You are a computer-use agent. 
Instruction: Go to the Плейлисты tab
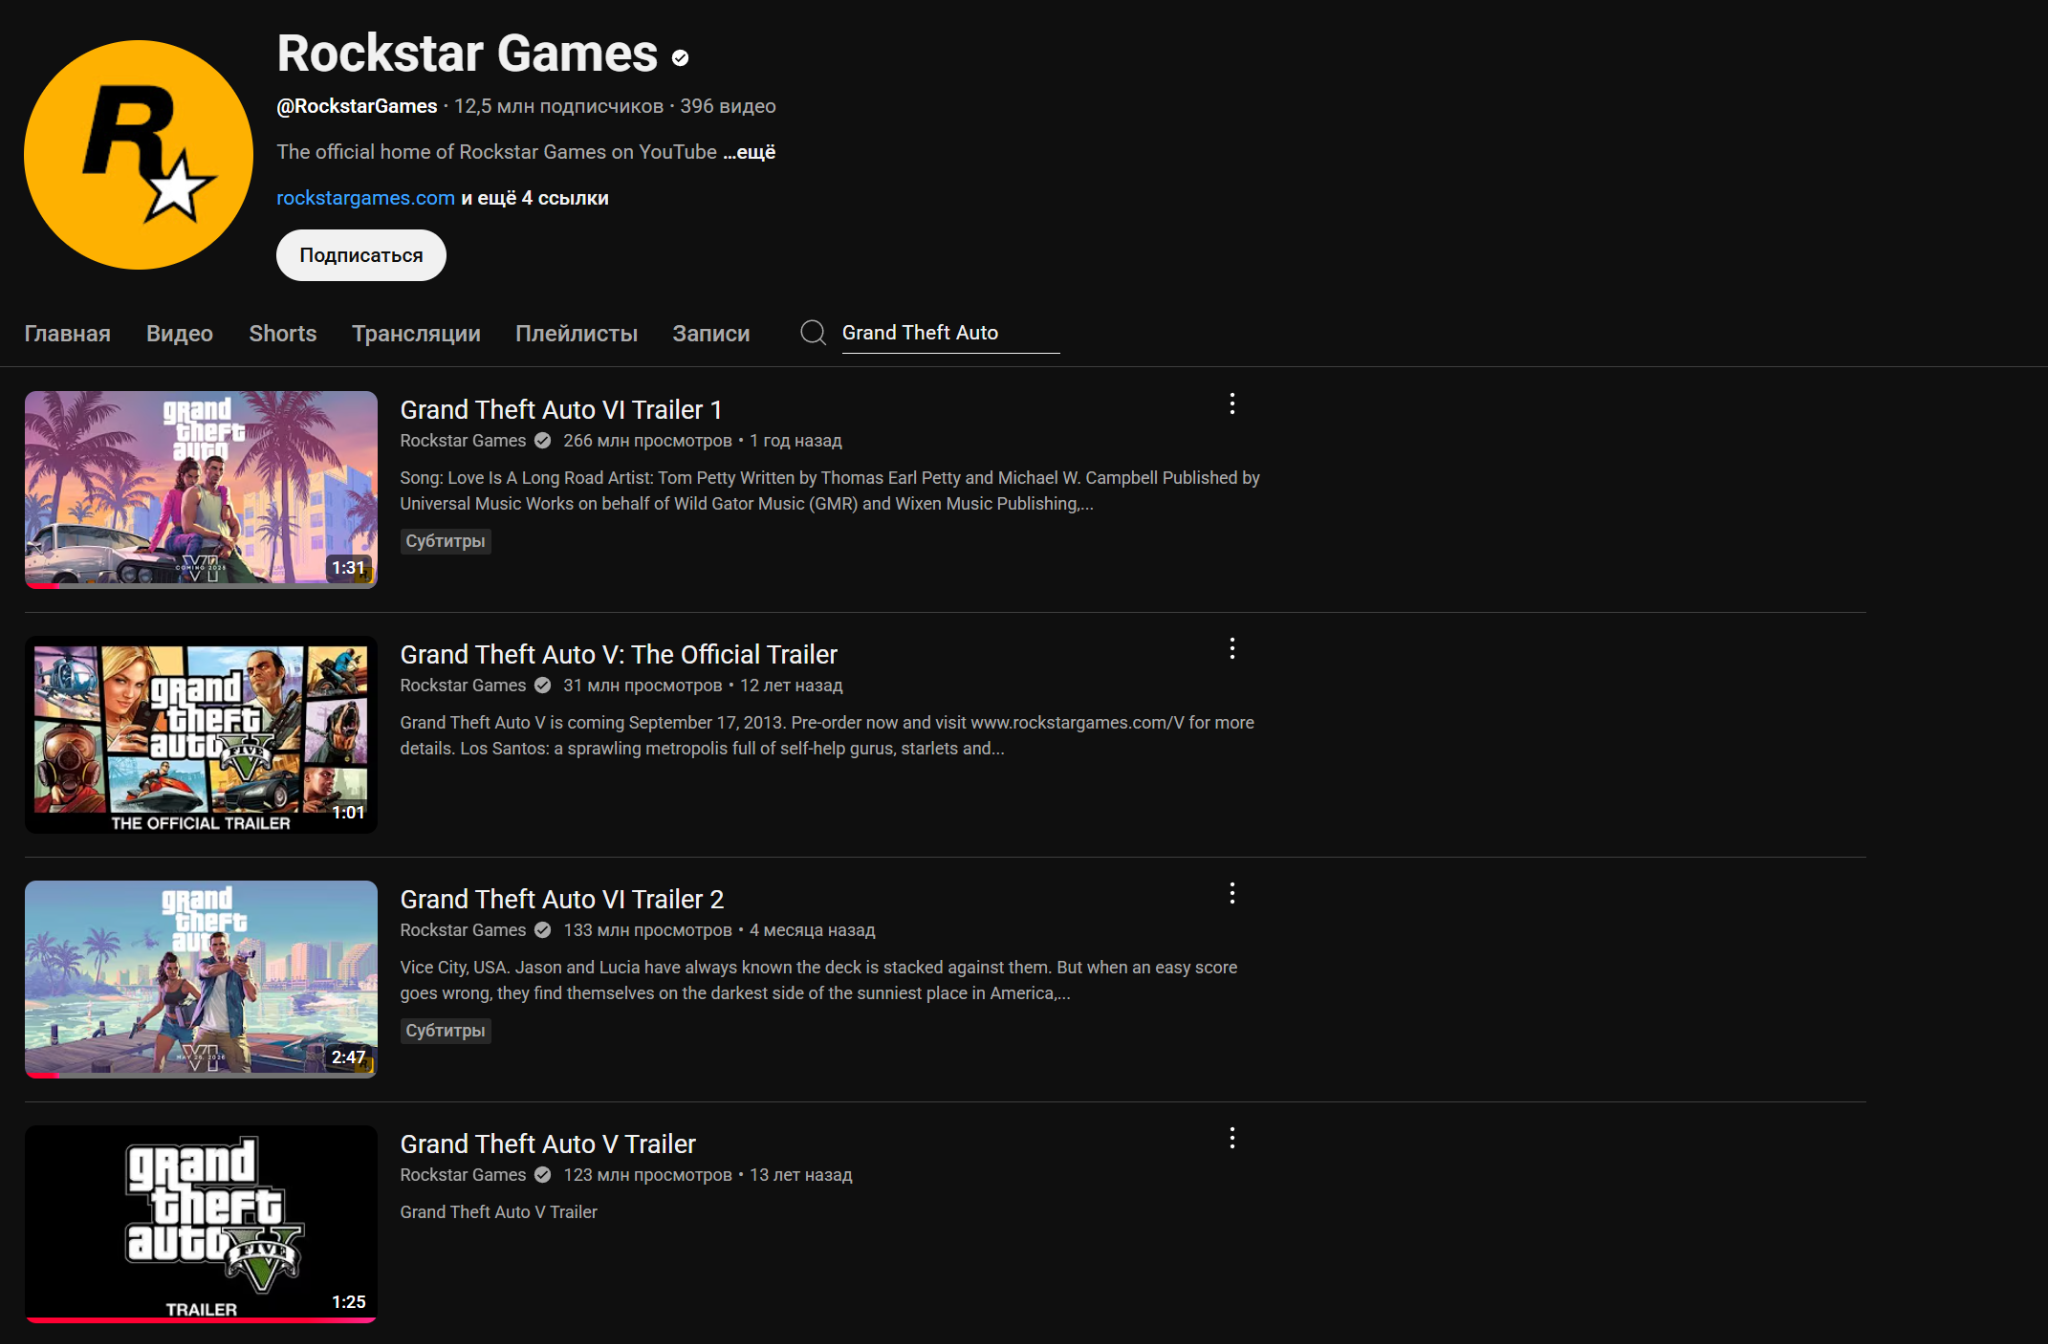point(576,334)
